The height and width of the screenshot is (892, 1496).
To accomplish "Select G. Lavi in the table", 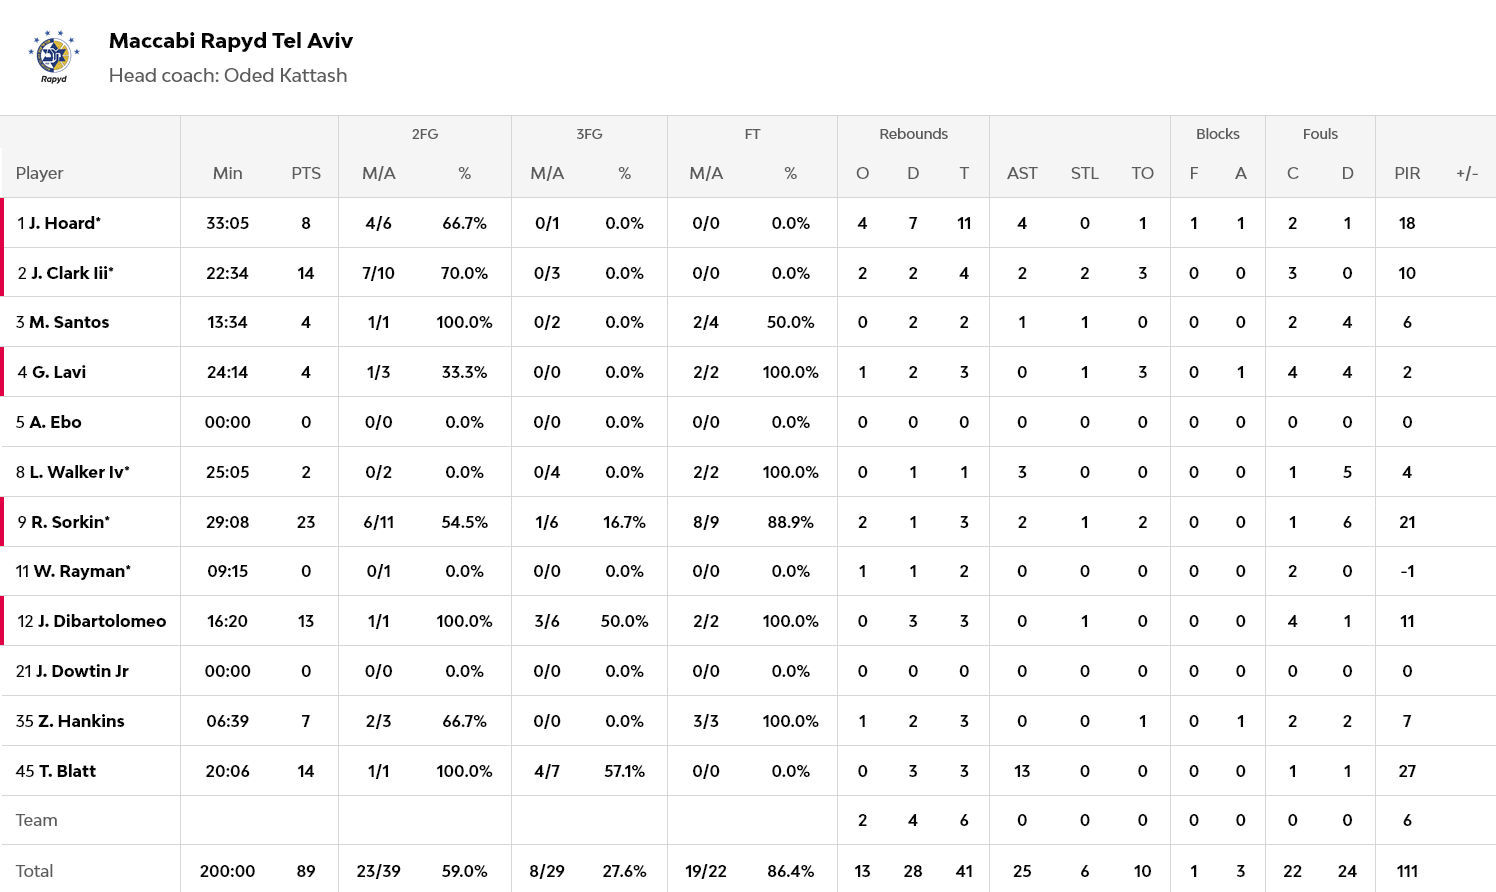I will [58, 372].
